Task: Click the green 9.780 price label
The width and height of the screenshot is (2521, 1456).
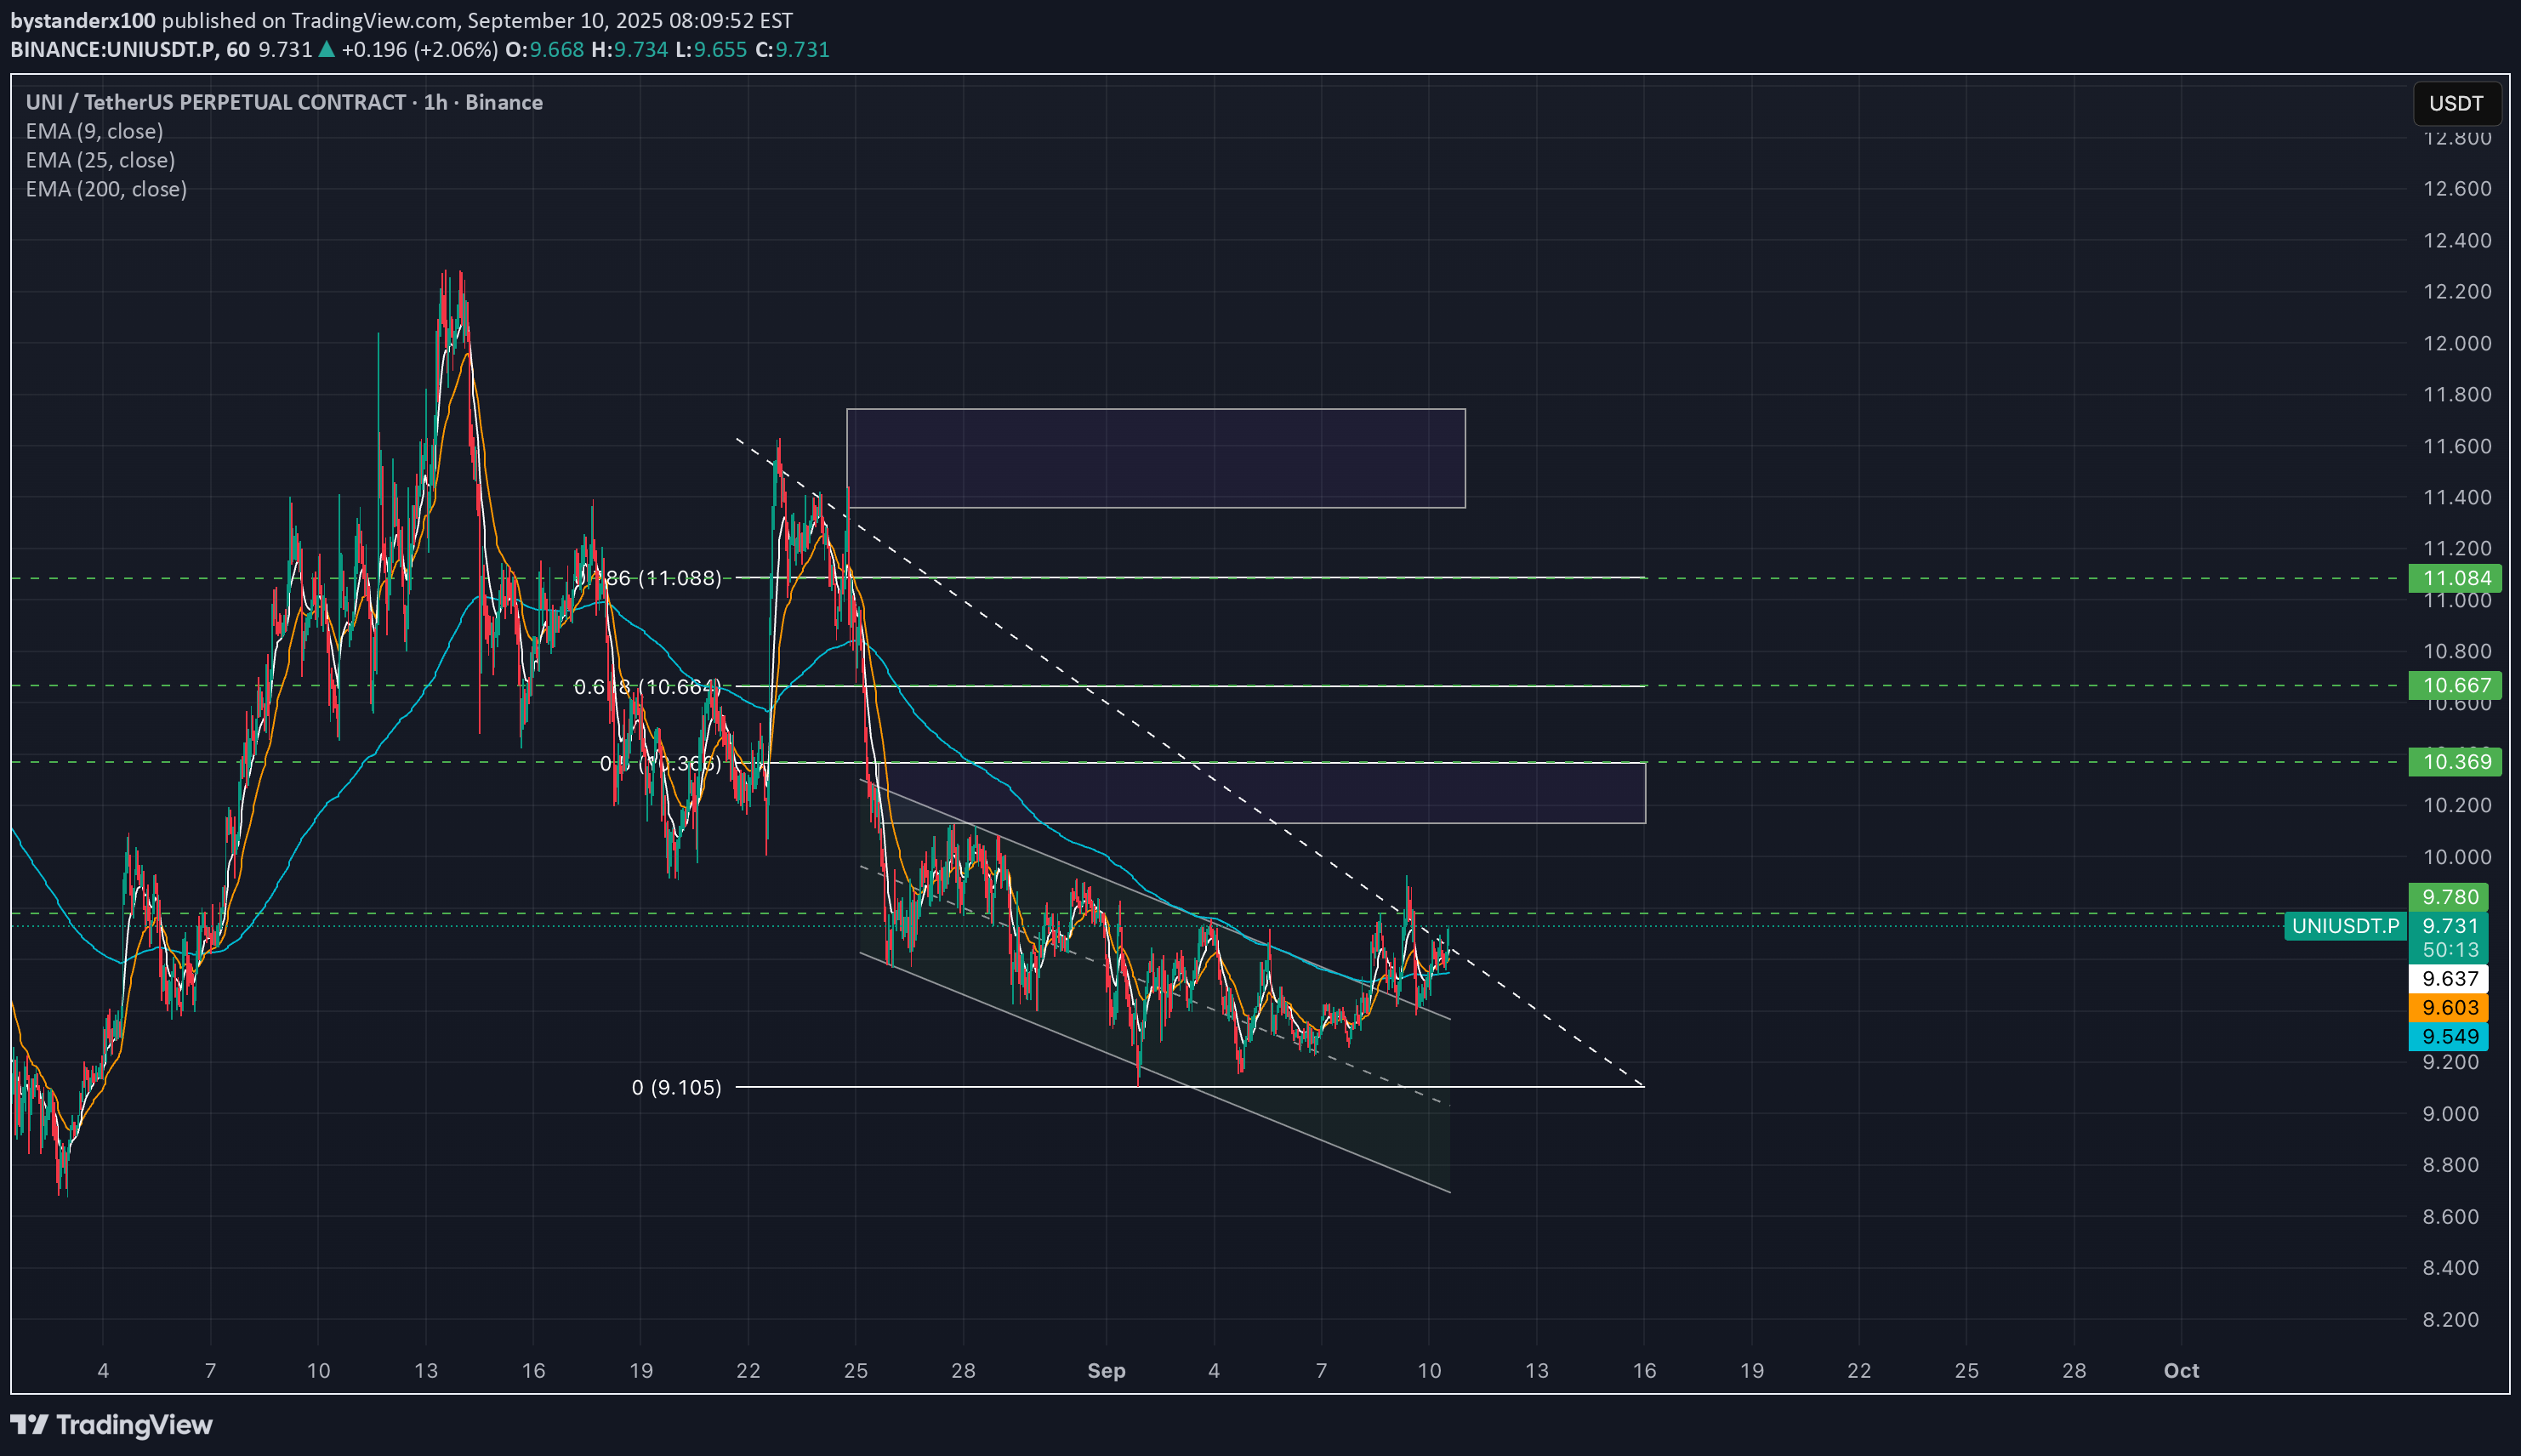Action: pos(2448,897)
